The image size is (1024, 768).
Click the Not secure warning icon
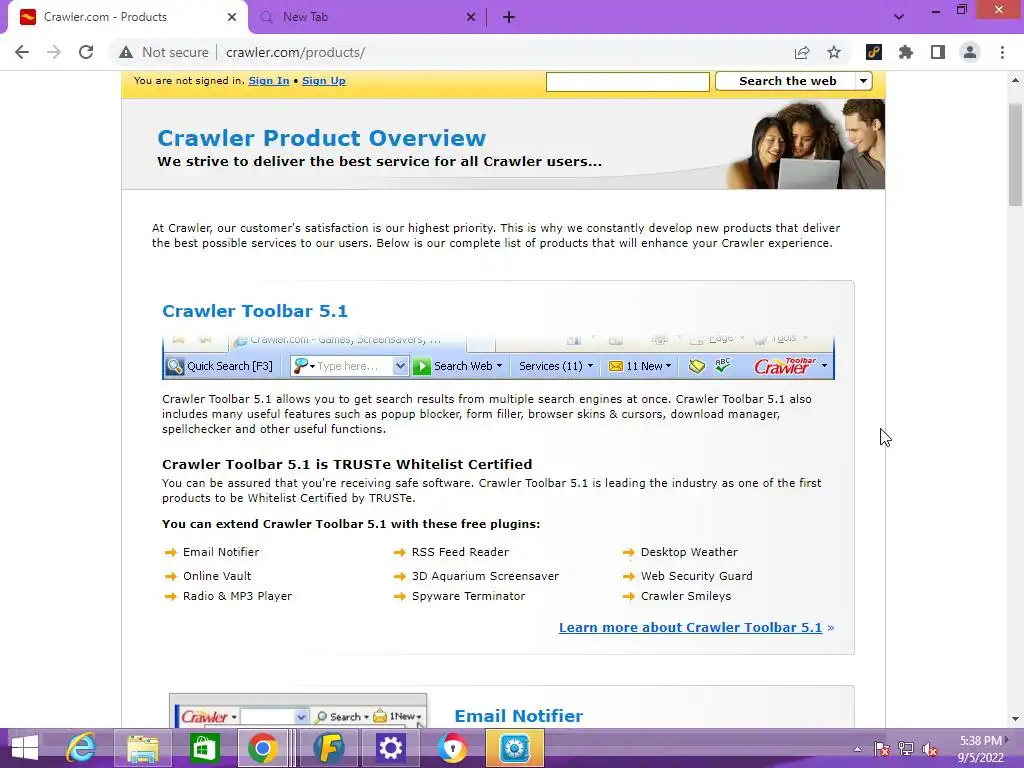[x=126, y=52]
